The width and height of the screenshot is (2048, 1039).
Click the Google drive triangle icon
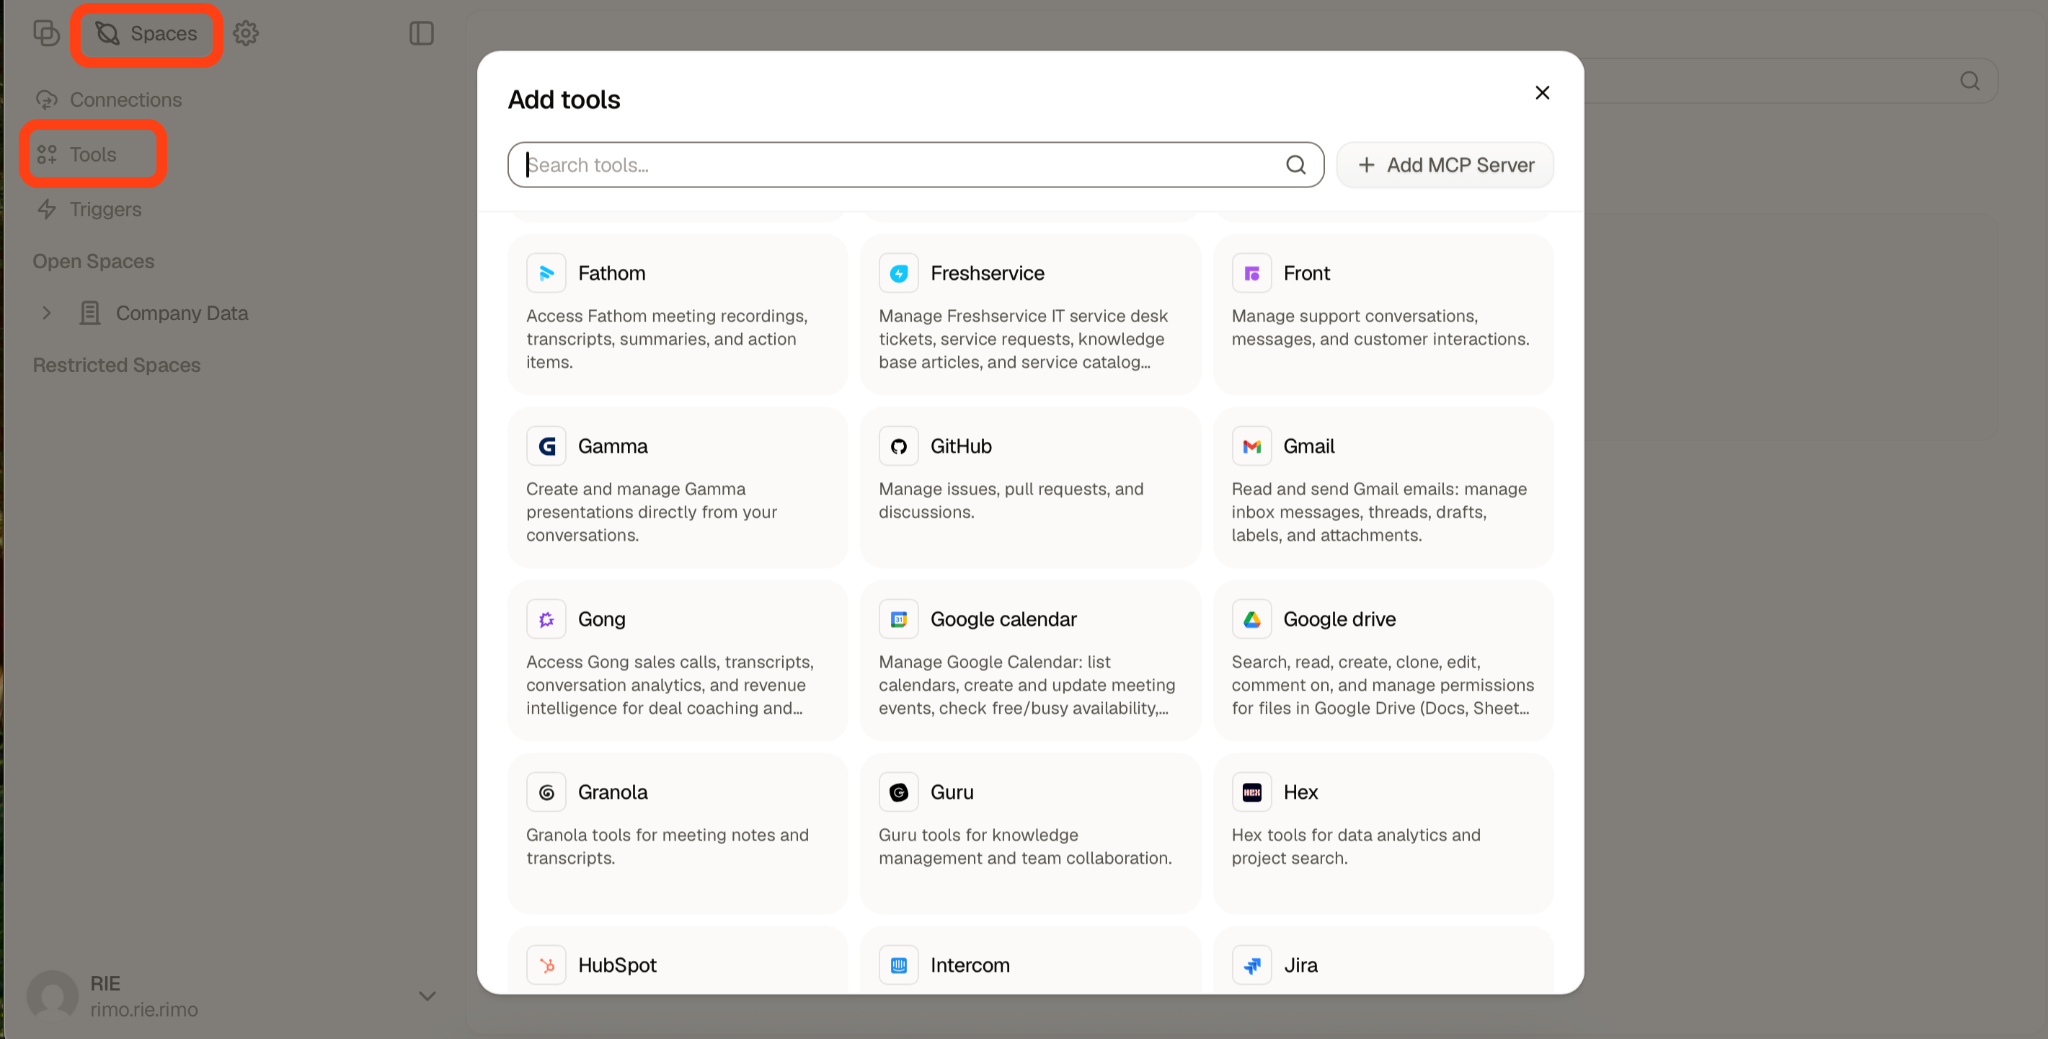pyautogui.click(x=1252, y=619)
